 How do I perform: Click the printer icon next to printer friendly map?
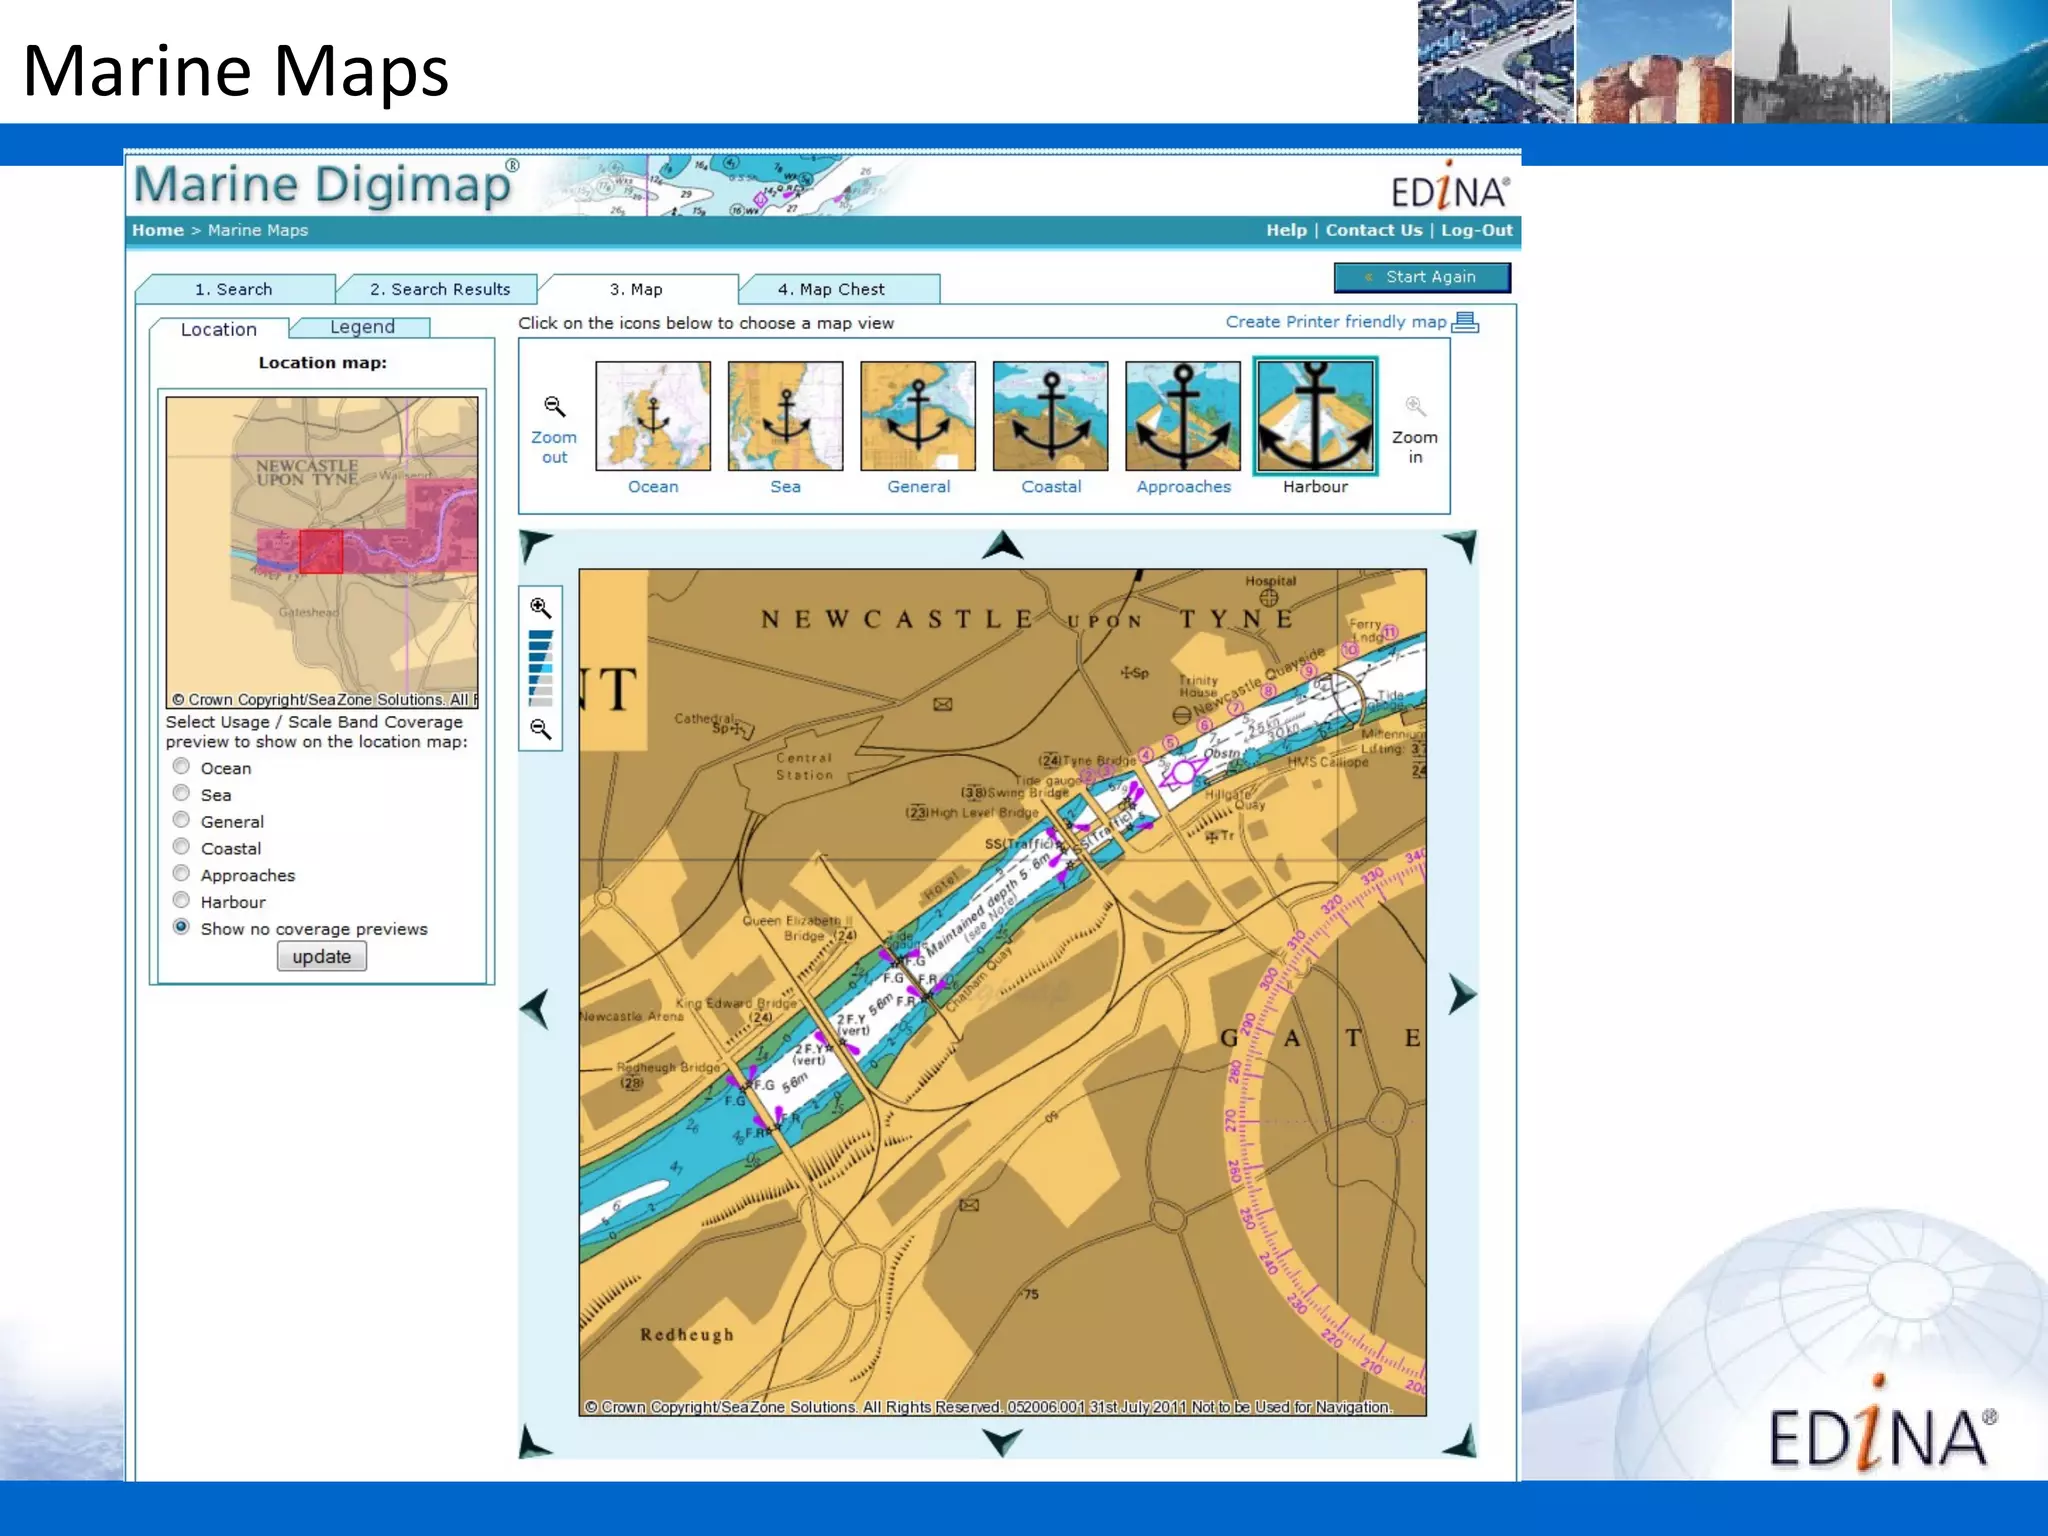pos(1465,322)
